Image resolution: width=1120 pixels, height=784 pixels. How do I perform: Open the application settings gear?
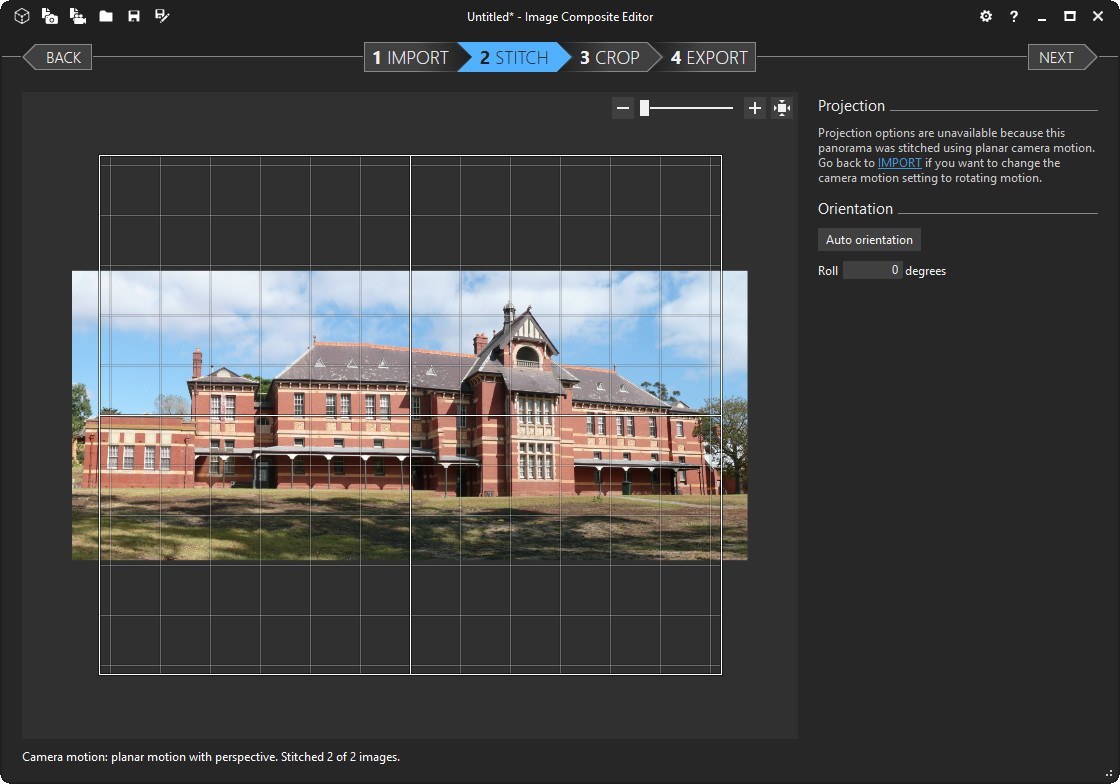(x=985, y=16)
